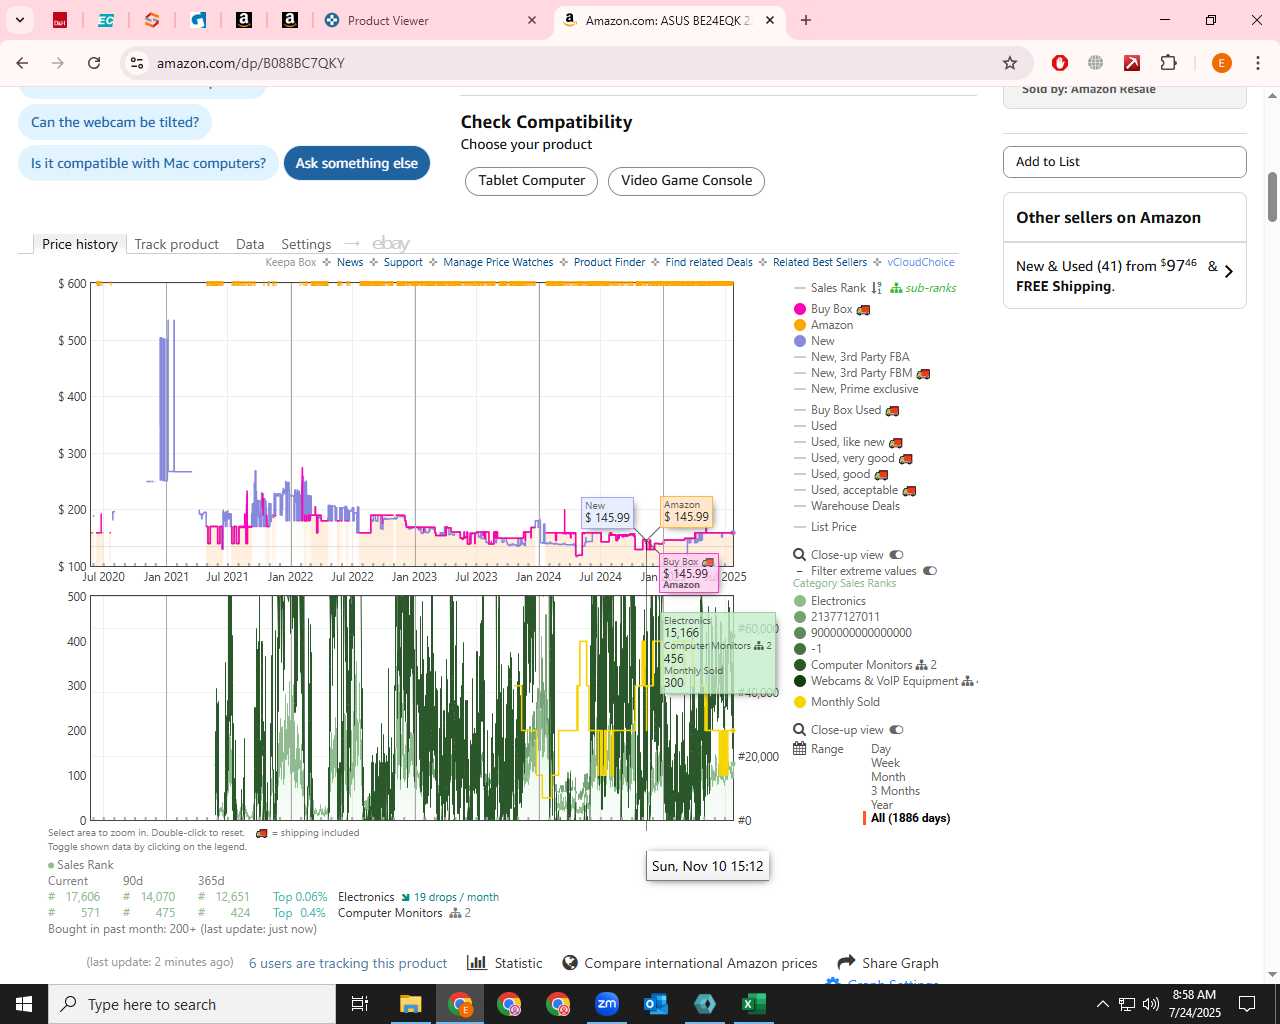This screenshot has height=1024, width=1280.
Task: Choose Video Game Console compatibility option
Action: point(686,181)
